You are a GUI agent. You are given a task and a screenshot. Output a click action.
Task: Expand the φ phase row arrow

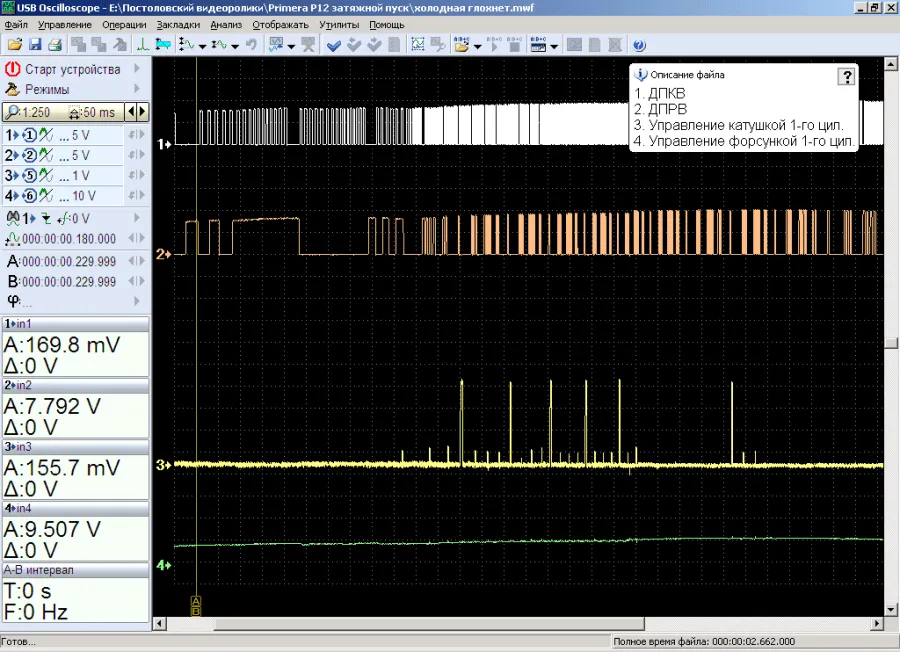(137, 301)
